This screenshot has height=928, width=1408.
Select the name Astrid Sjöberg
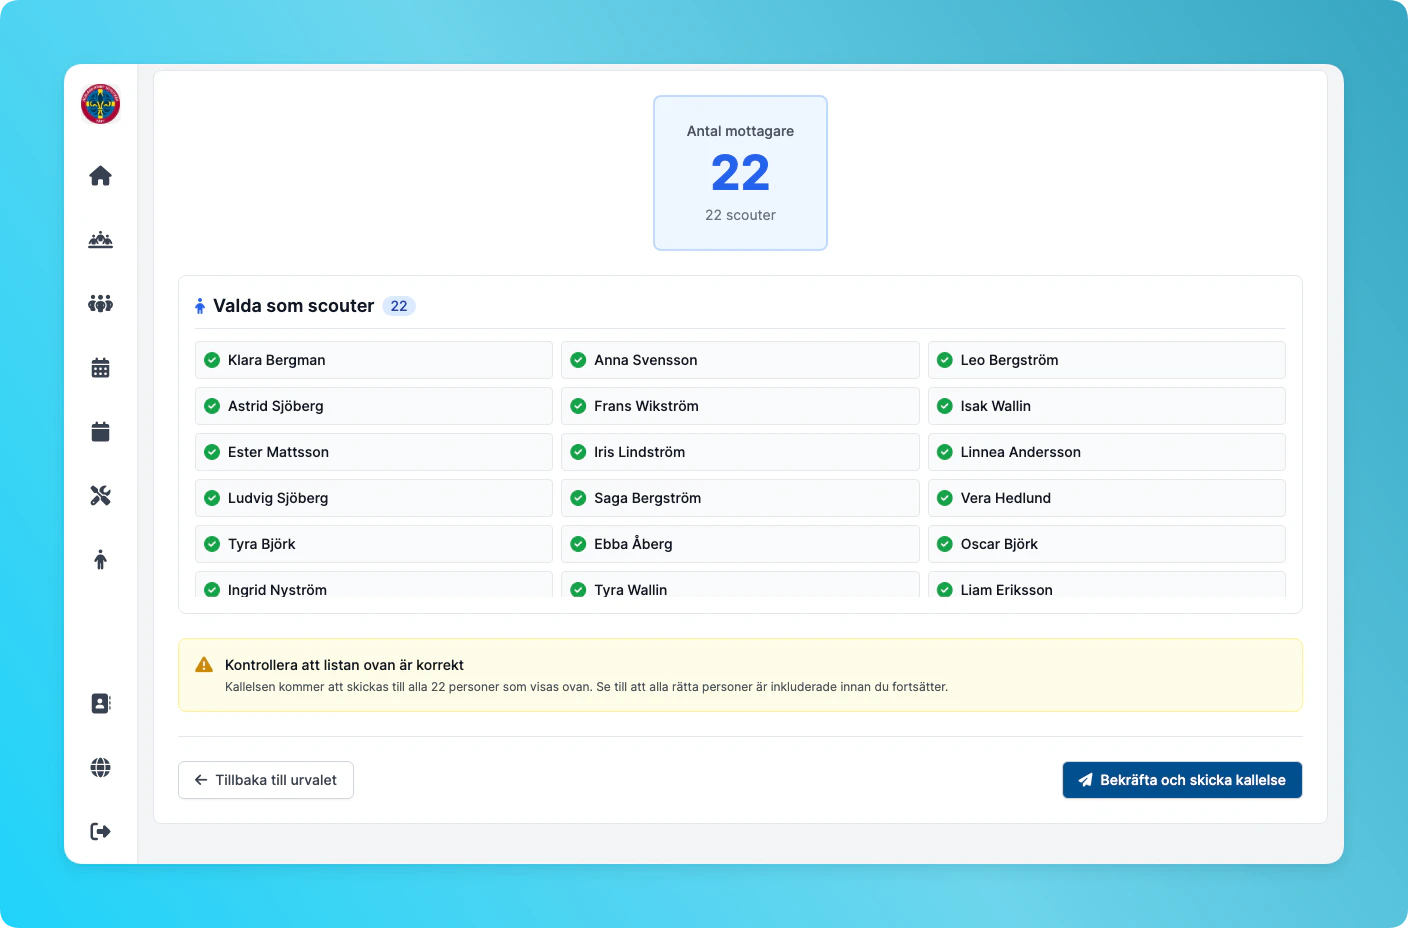pos(276,406)
